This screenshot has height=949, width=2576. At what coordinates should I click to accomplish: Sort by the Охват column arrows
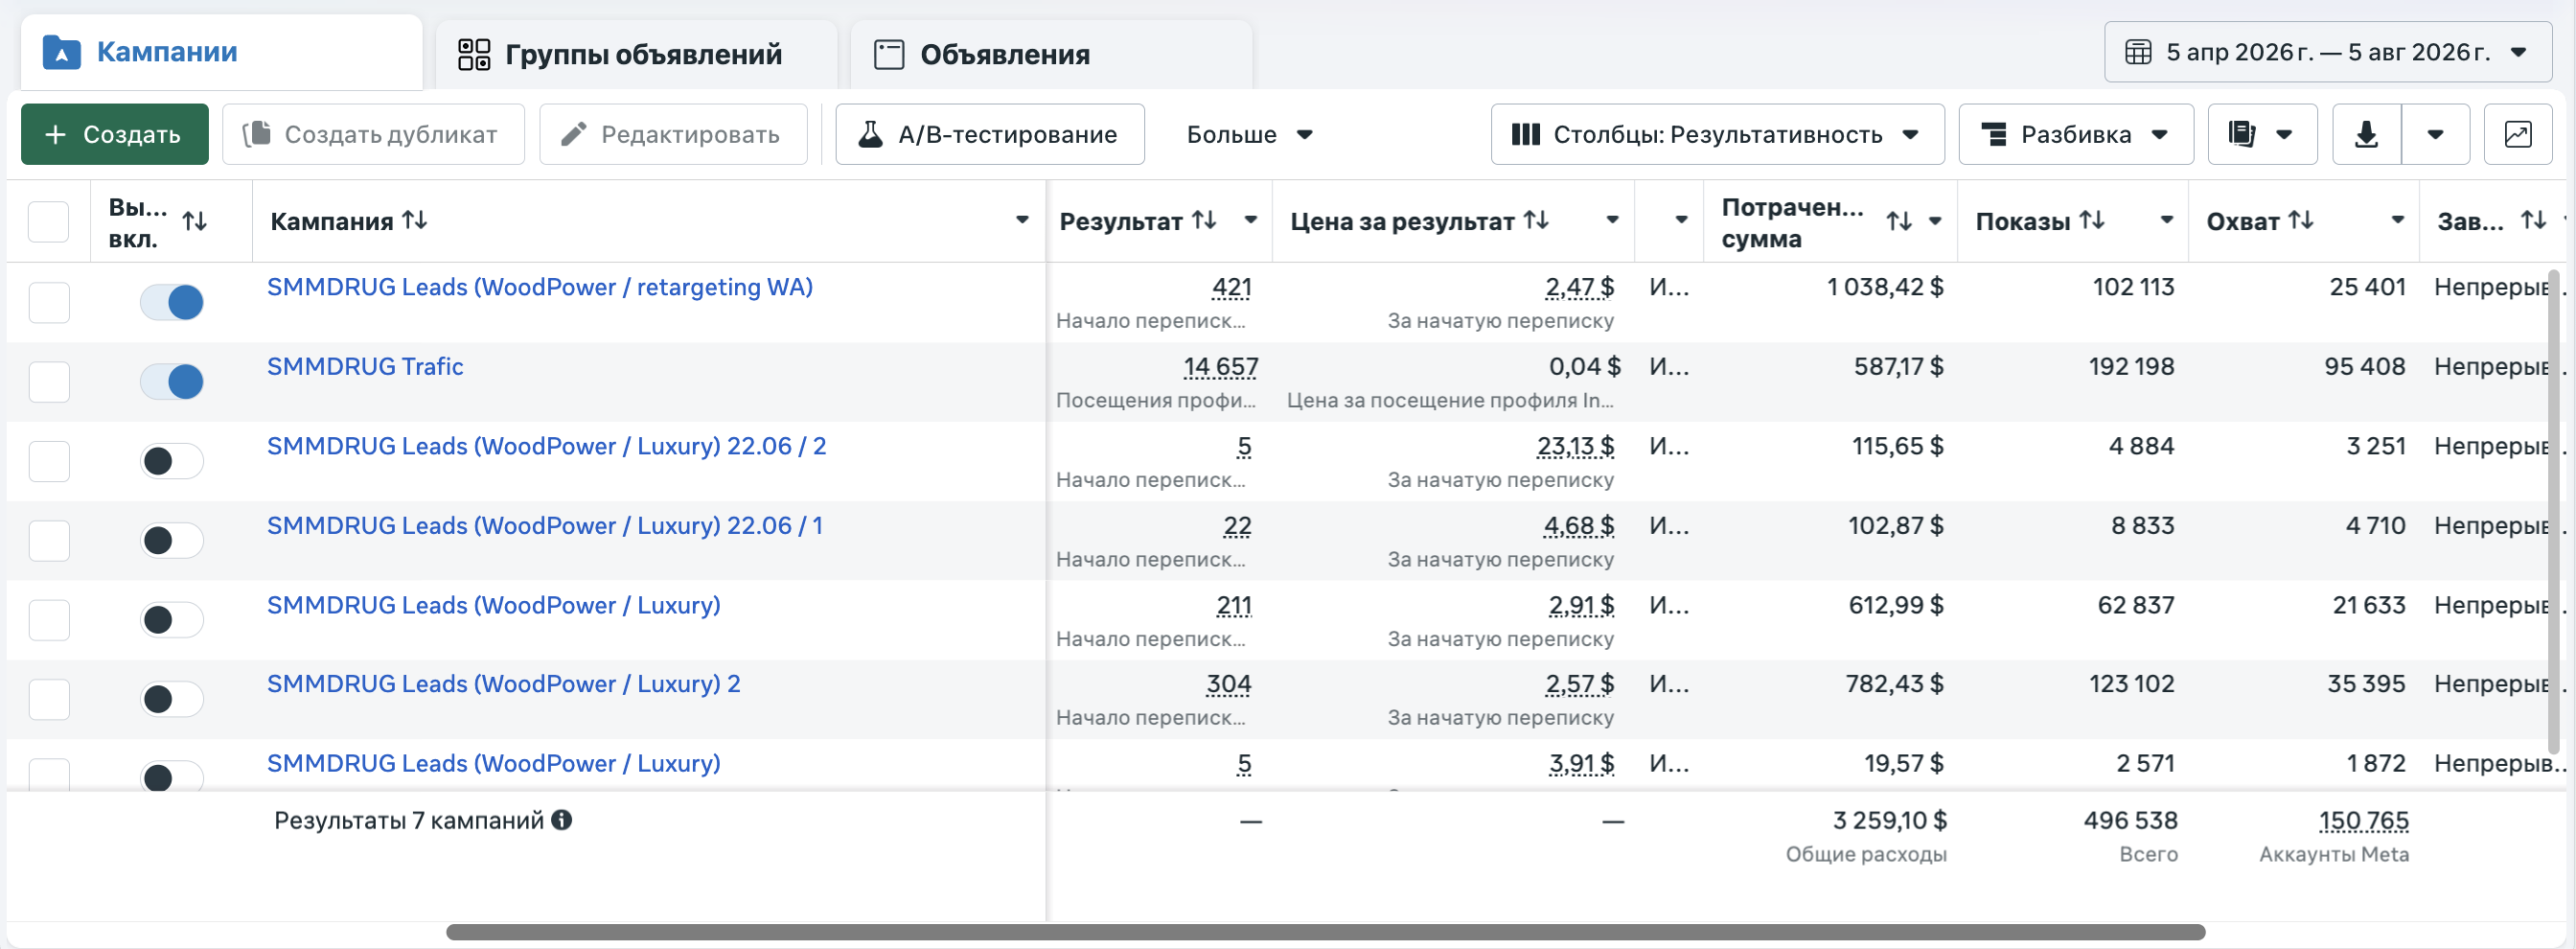click(2301, 220)
